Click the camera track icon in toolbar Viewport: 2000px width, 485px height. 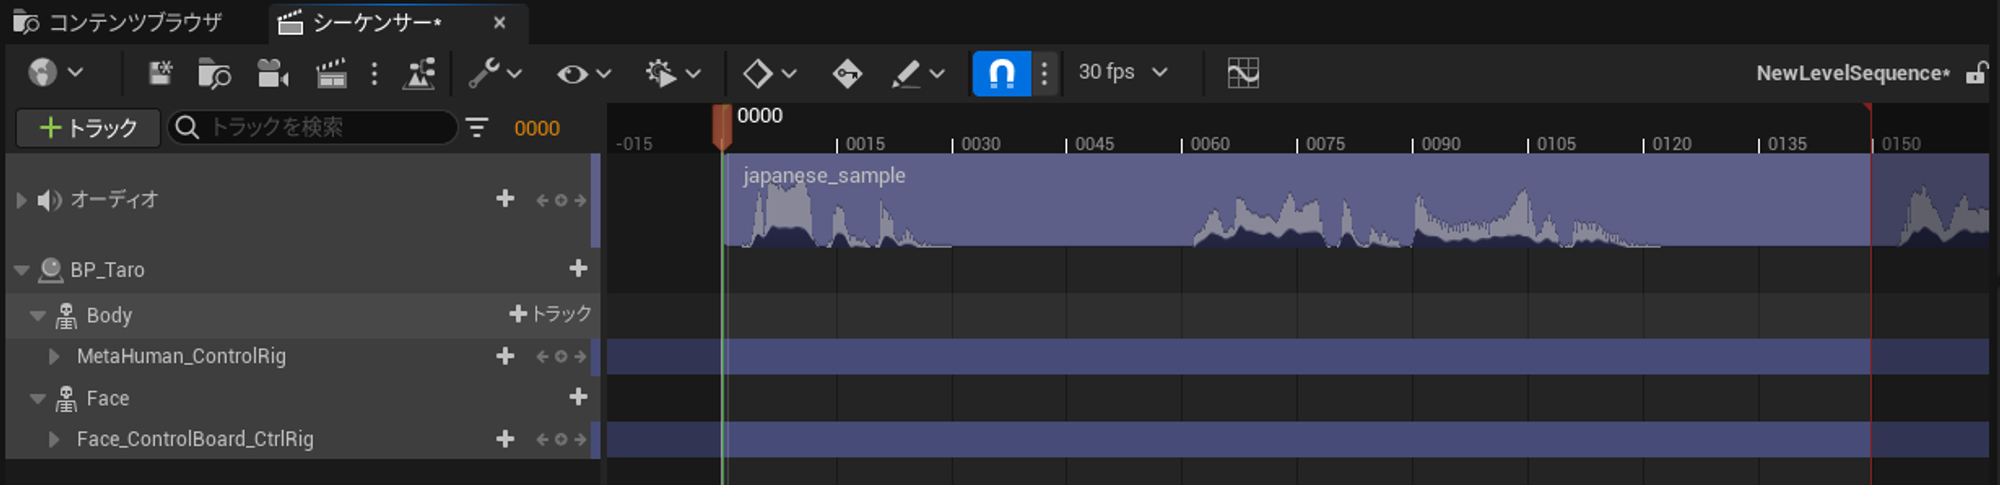[x=272, y=73]
